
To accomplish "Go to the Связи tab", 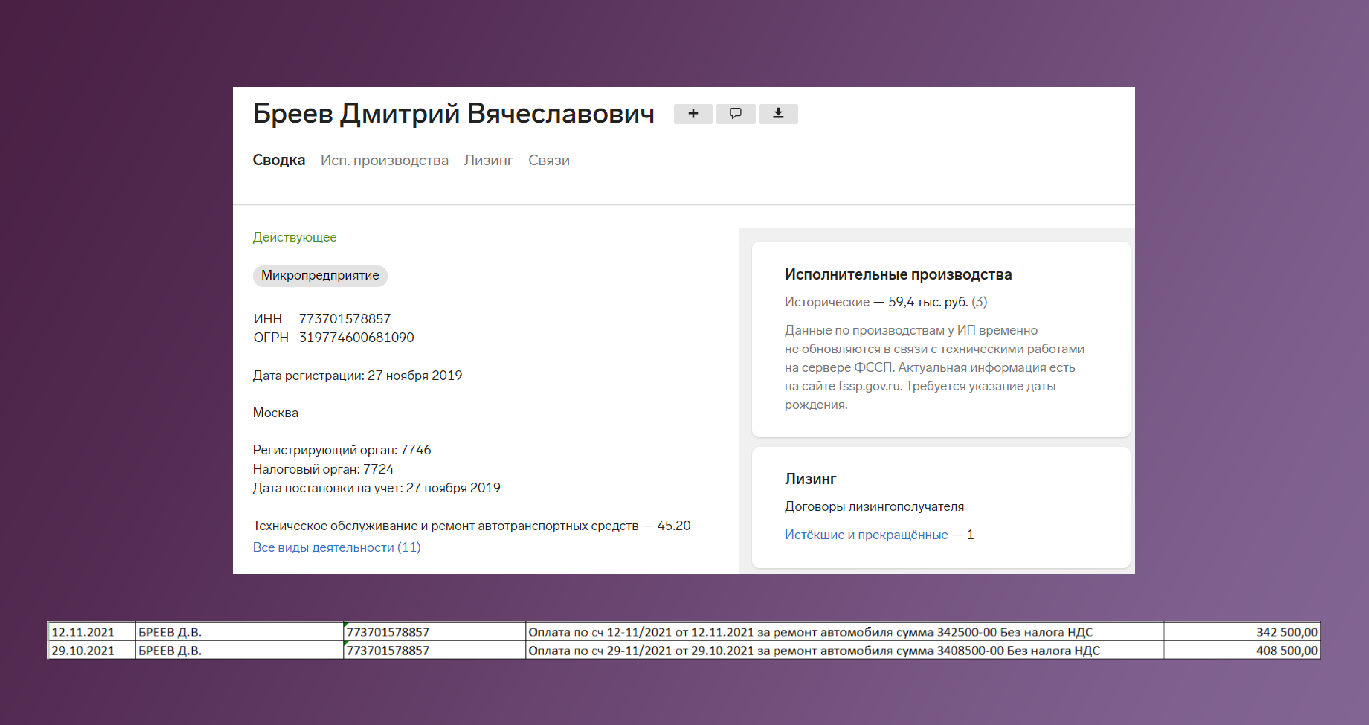I will [549, 160].
